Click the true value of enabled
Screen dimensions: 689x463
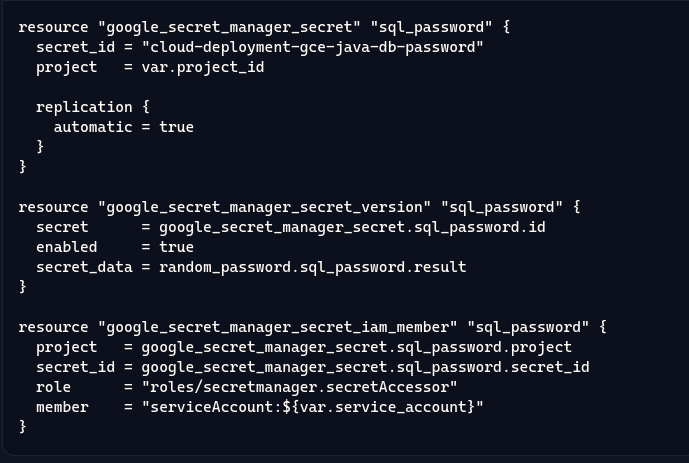[x=176, y=247]
